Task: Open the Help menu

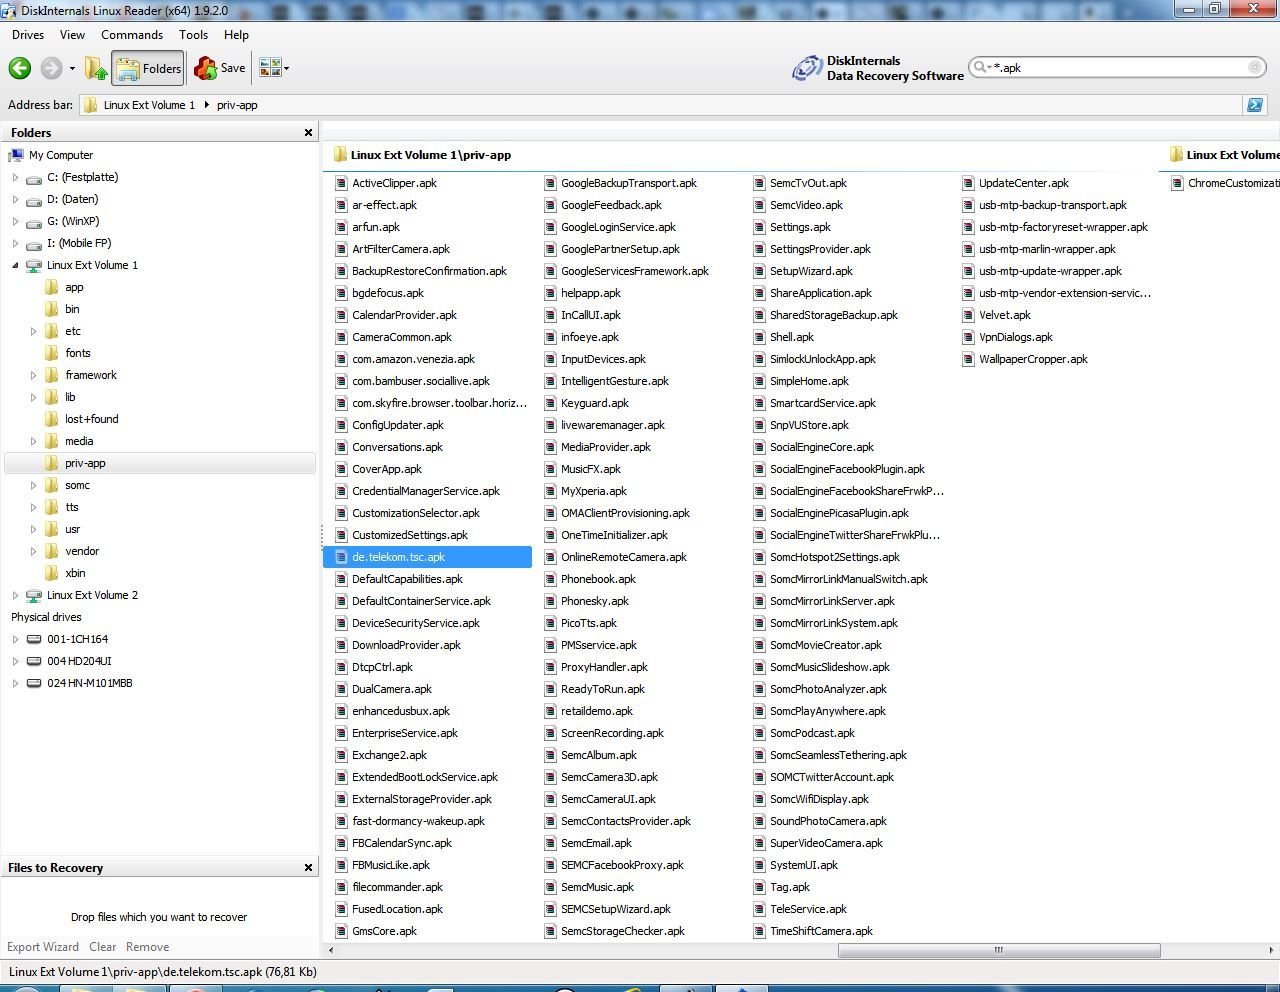Action: pyautogui.click(x=236, y=34)
